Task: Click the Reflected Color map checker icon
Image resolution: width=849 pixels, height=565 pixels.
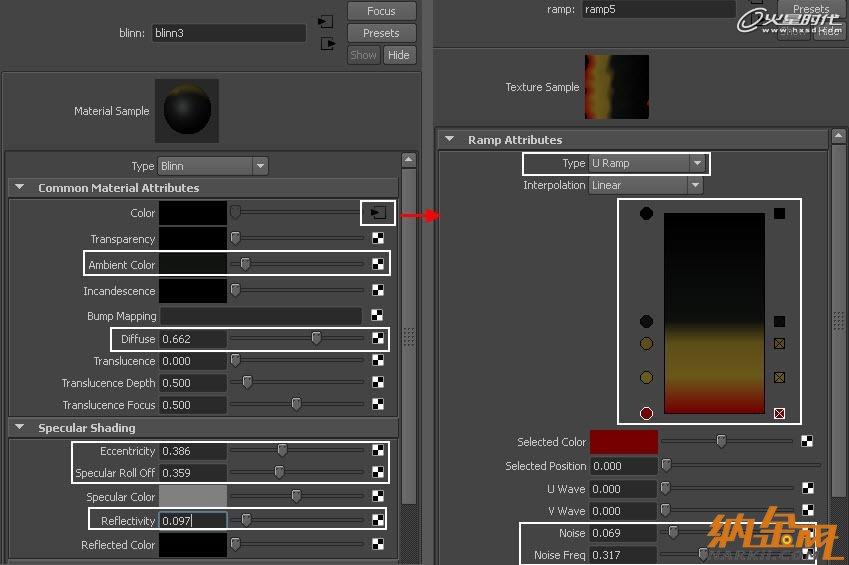Action: (x=378, y=544)
